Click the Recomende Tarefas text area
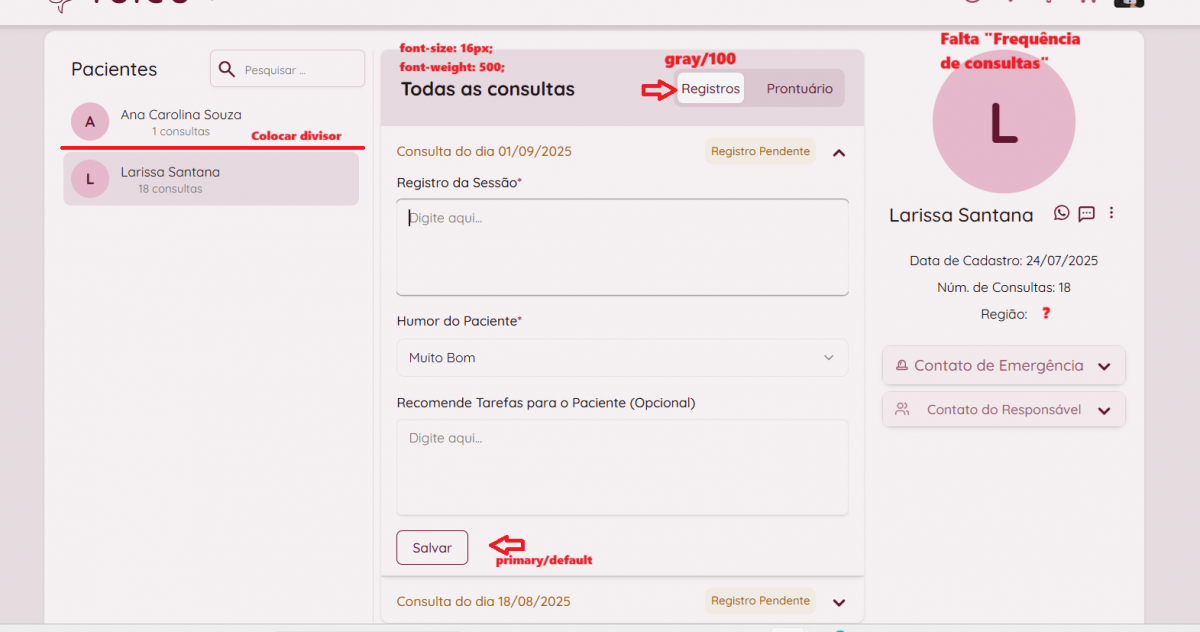 [622, 467]
